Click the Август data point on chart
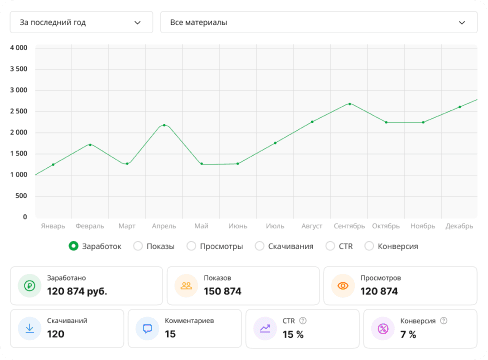The width and height of the screenshot is (488, 360). click(312, 122)
